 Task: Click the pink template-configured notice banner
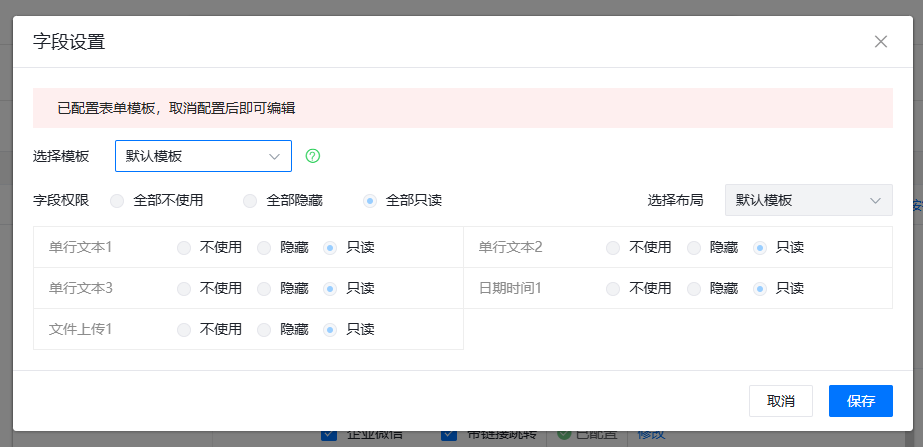click(x=462, y=108)
